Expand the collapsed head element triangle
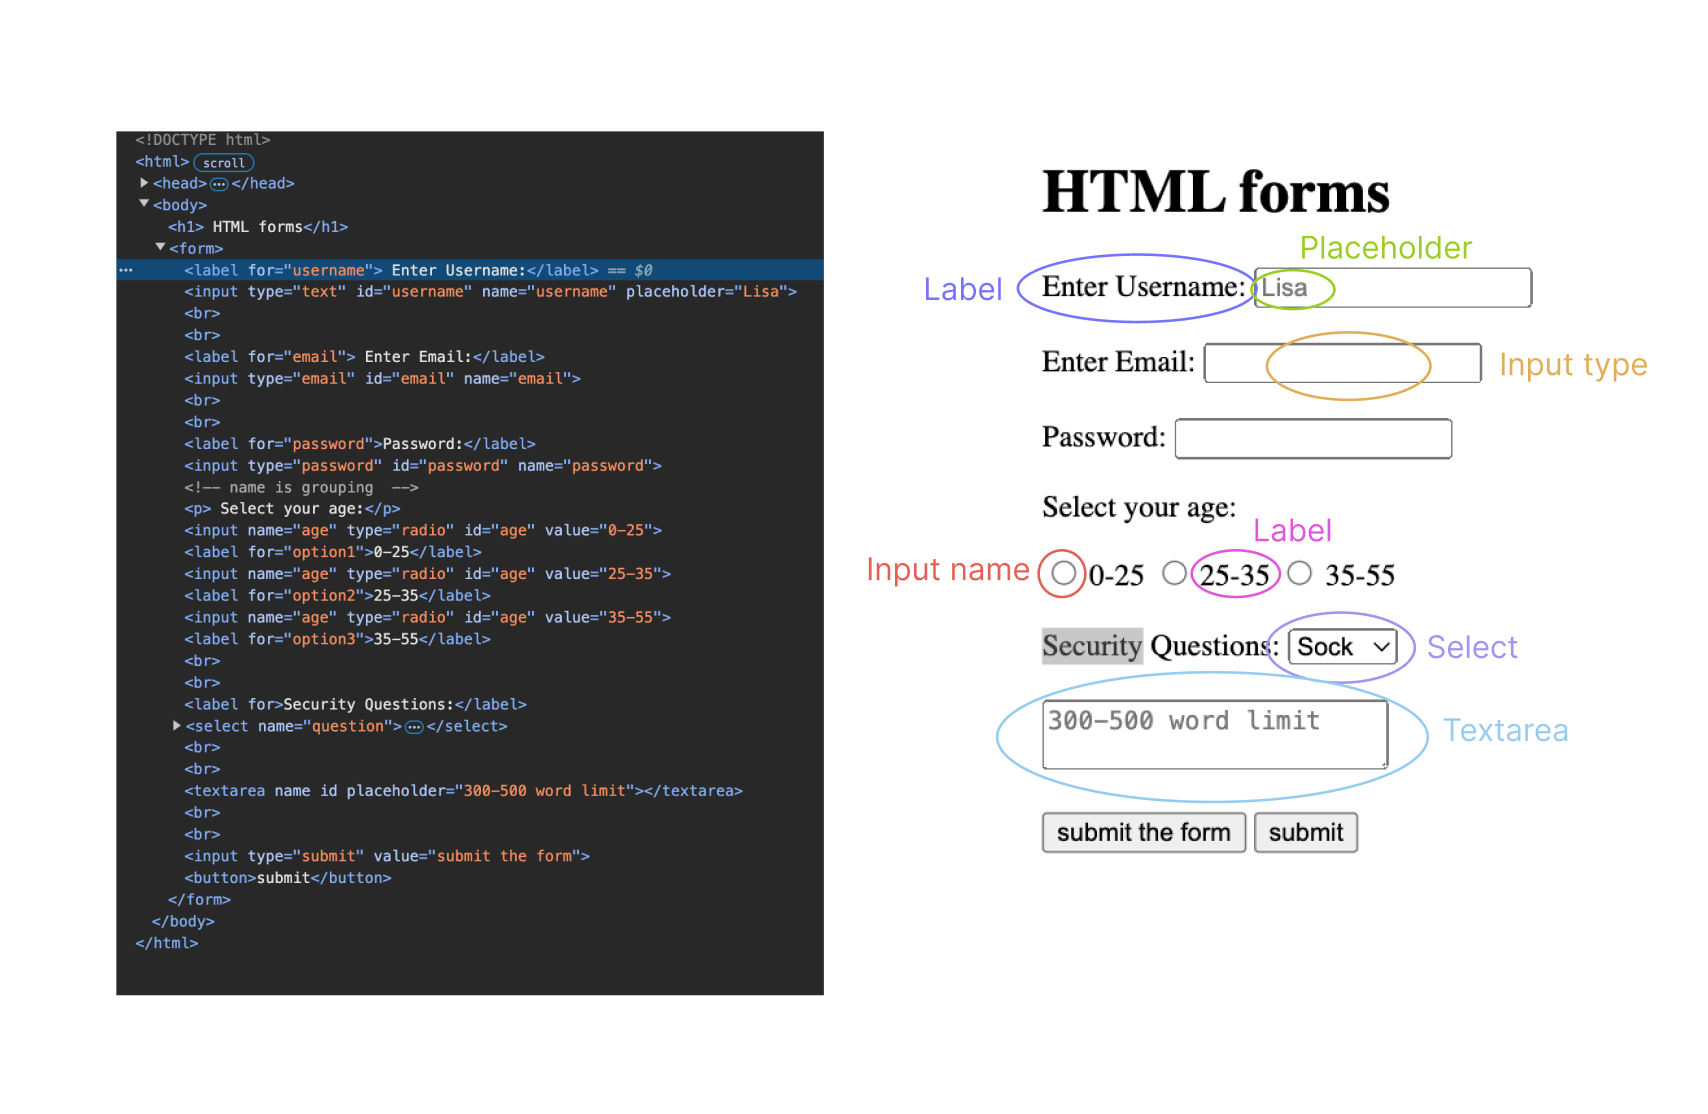The image size is (1708, 1114). tap(144, 183)
